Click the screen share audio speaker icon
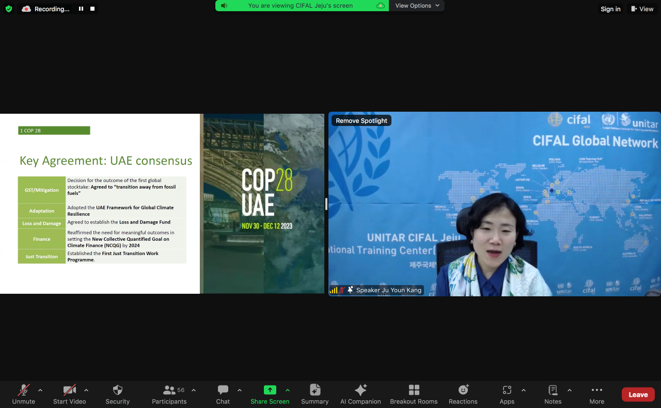The height and width of the screenshot is (408, 661). tap(224, 5)
